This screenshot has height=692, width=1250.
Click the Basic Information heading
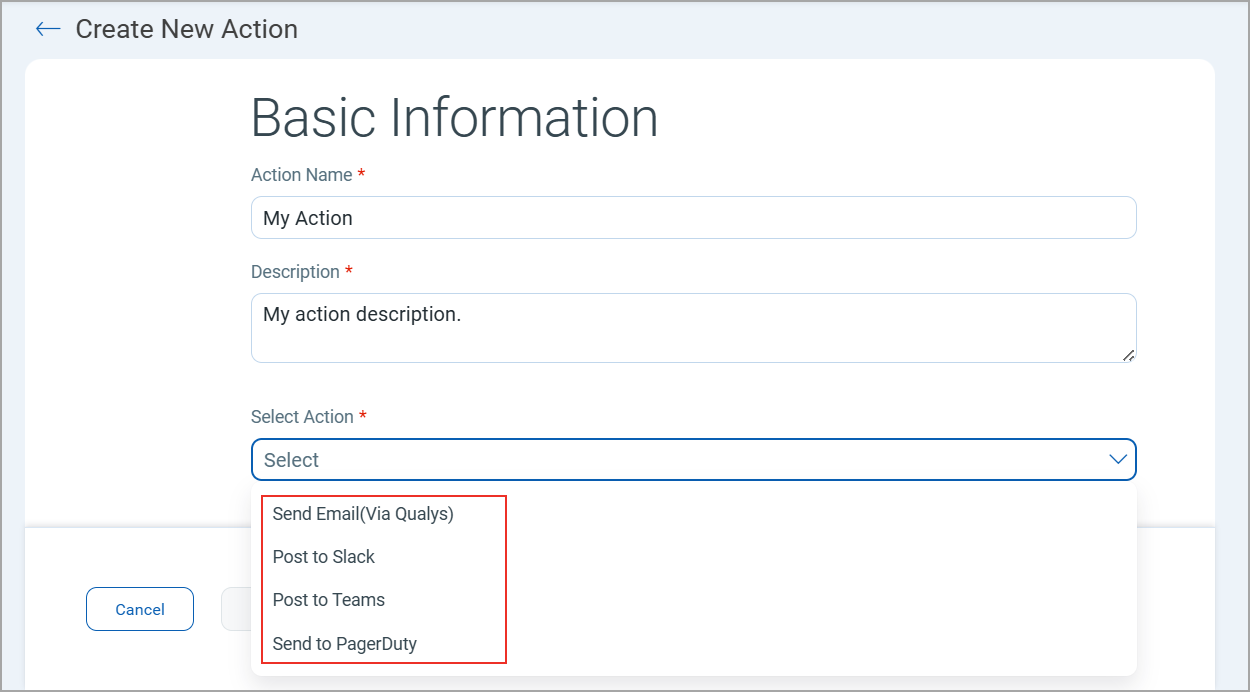454,118
